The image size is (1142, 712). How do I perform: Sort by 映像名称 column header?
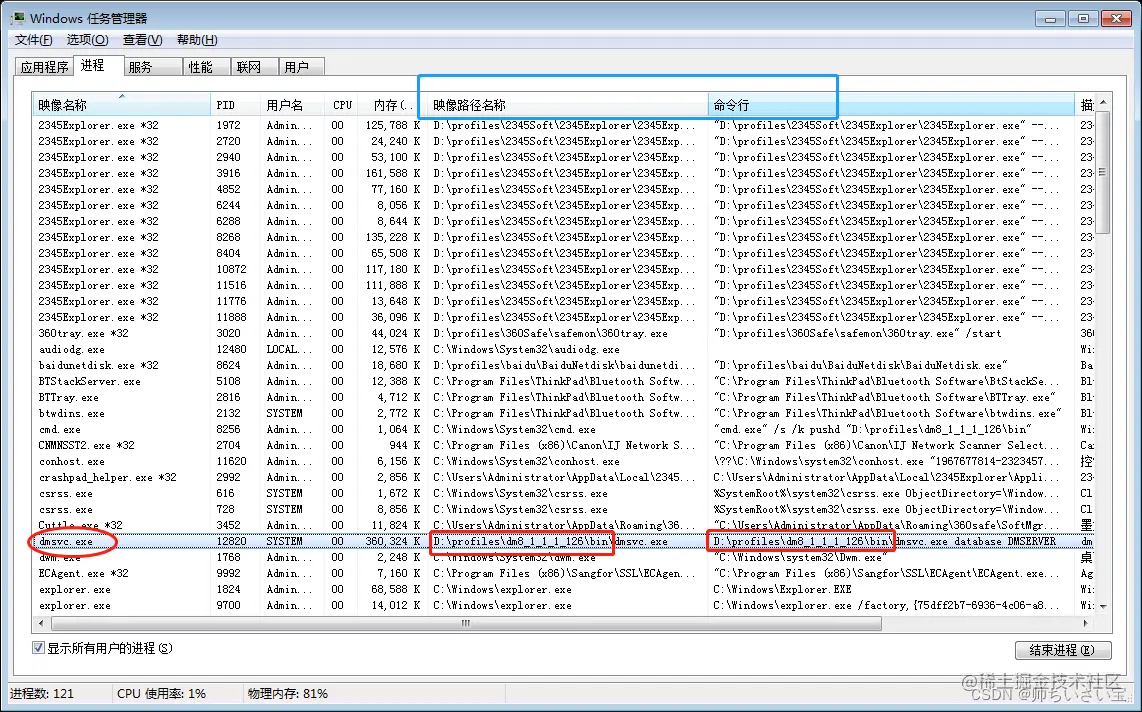coord(121,105)
